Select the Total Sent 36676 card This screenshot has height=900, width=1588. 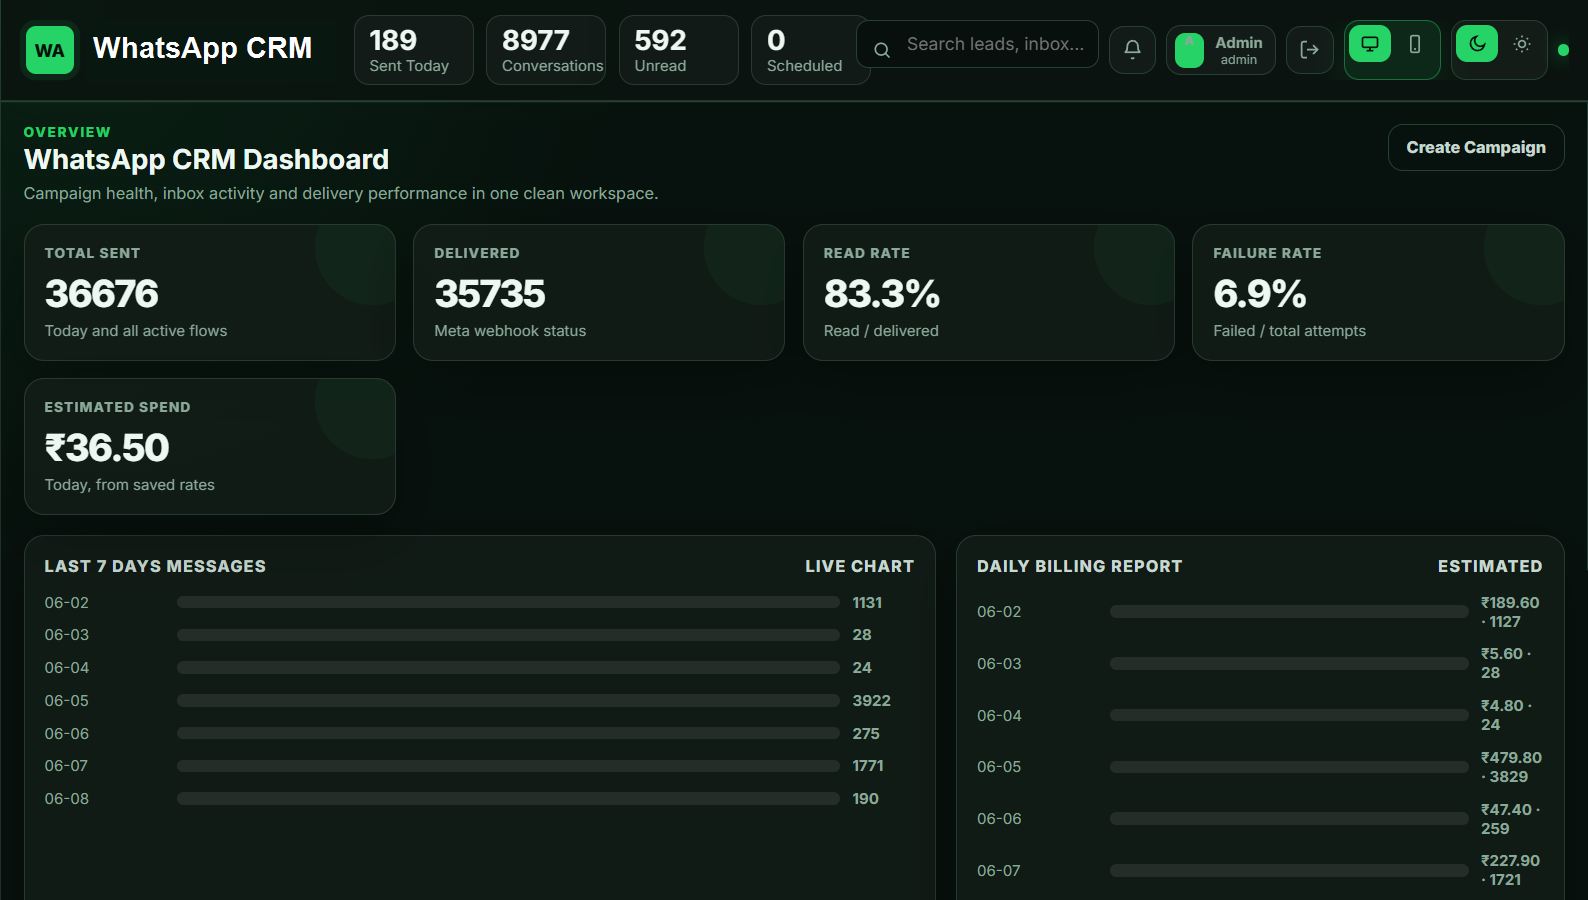(x=210, y=292)
